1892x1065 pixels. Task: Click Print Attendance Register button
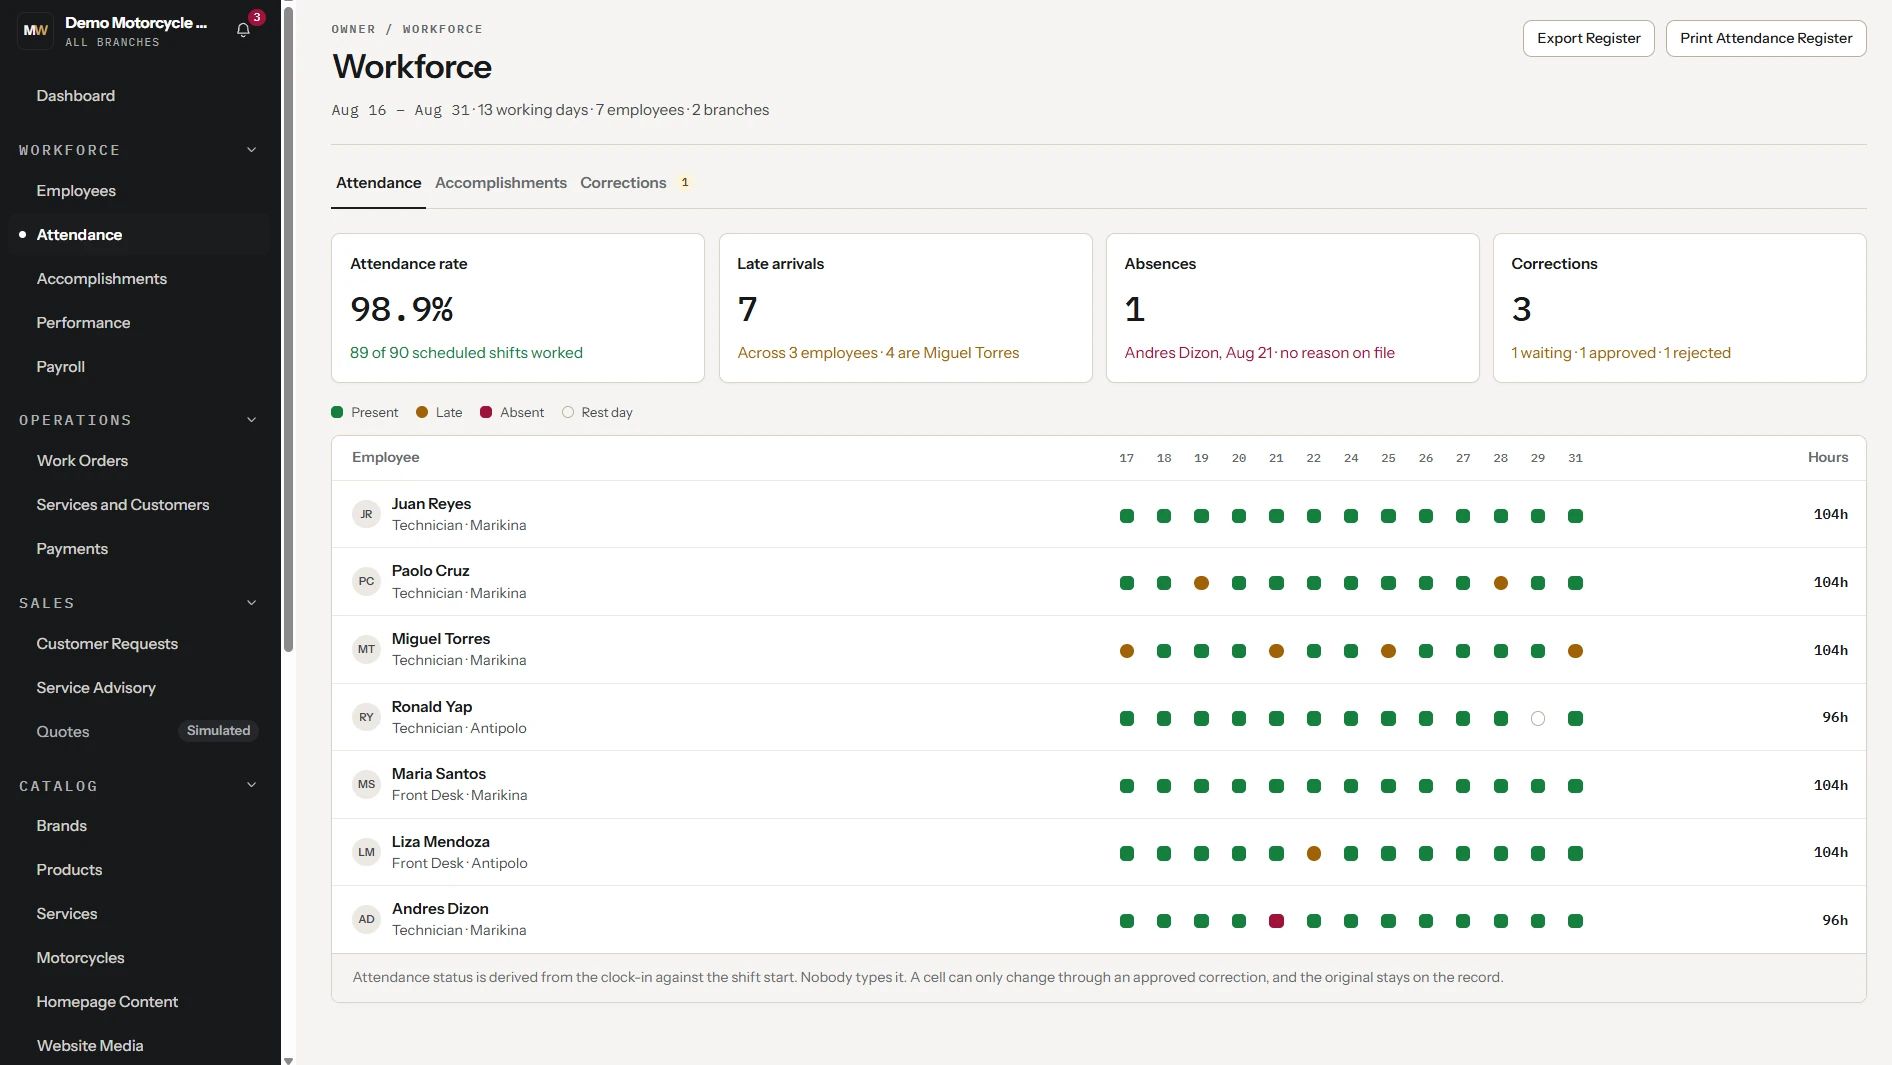click(x=1766, y=39)
